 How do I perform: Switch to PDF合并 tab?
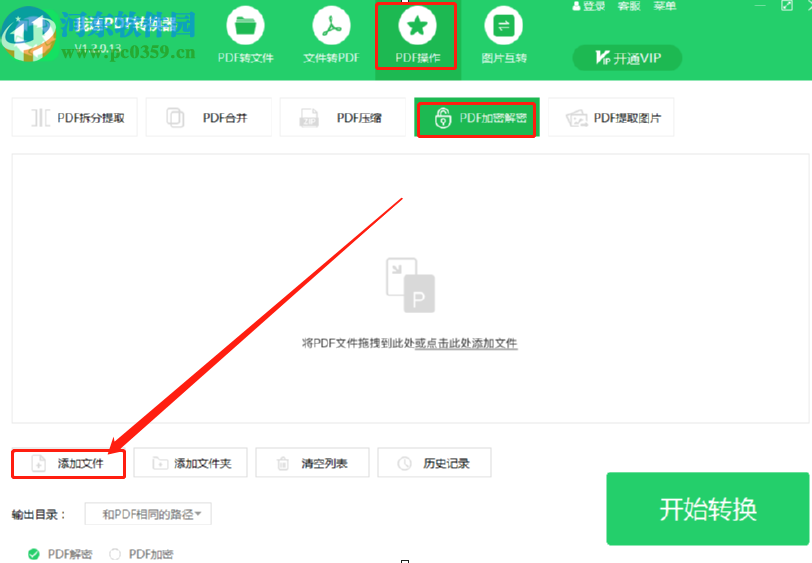point(209,118)
